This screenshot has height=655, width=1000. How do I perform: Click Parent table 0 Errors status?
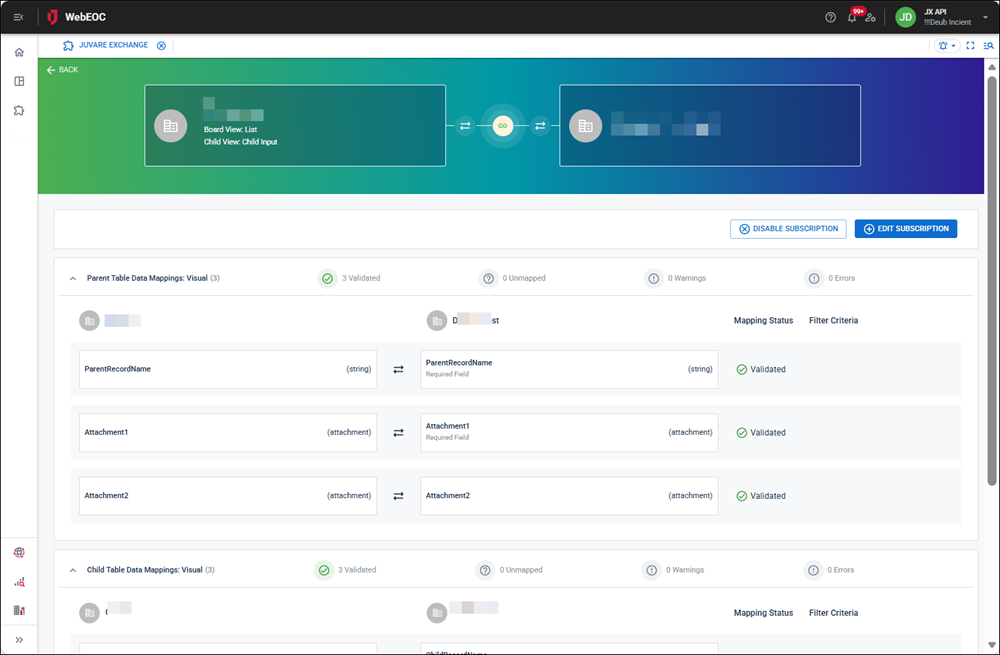click(830, 278)
